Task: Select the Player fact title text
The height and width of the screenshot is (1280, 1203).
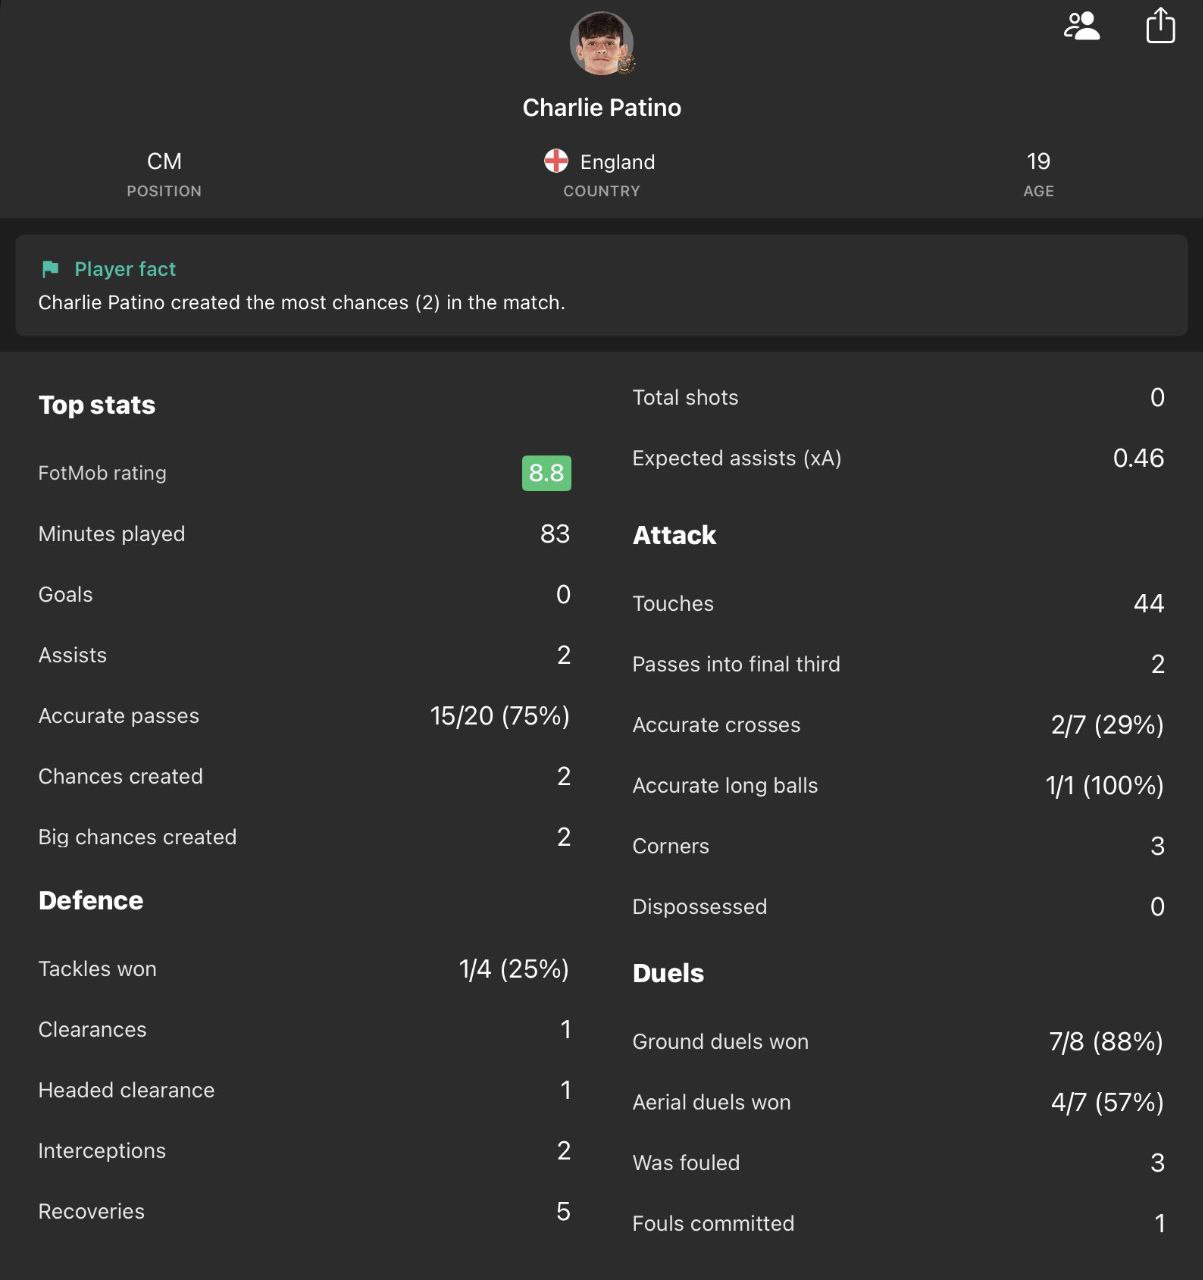Action: tap(125, 269)
